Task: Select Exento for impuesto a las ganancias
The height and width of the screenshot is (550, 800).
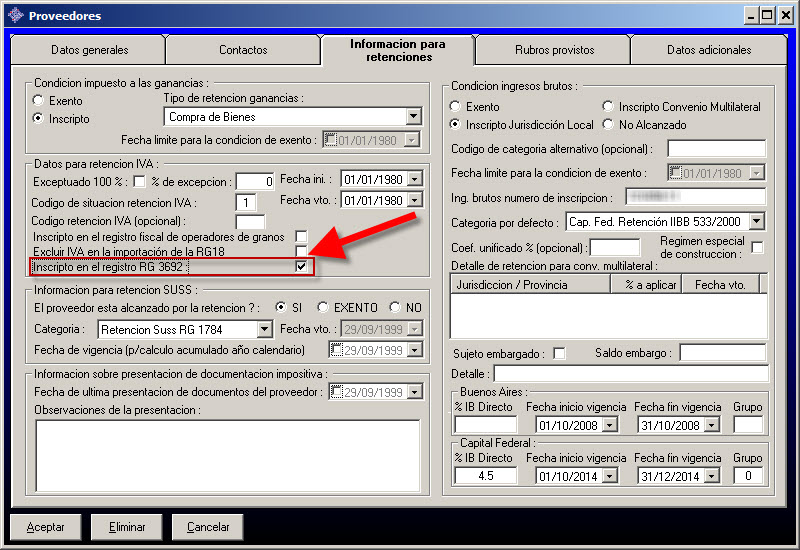Action: coord(39,101)
